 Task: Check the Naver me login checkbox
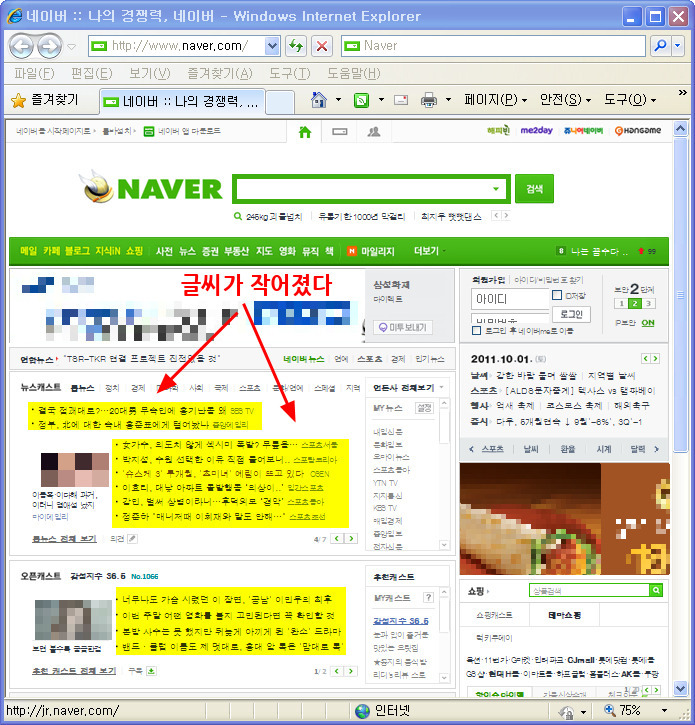[476, 331]
